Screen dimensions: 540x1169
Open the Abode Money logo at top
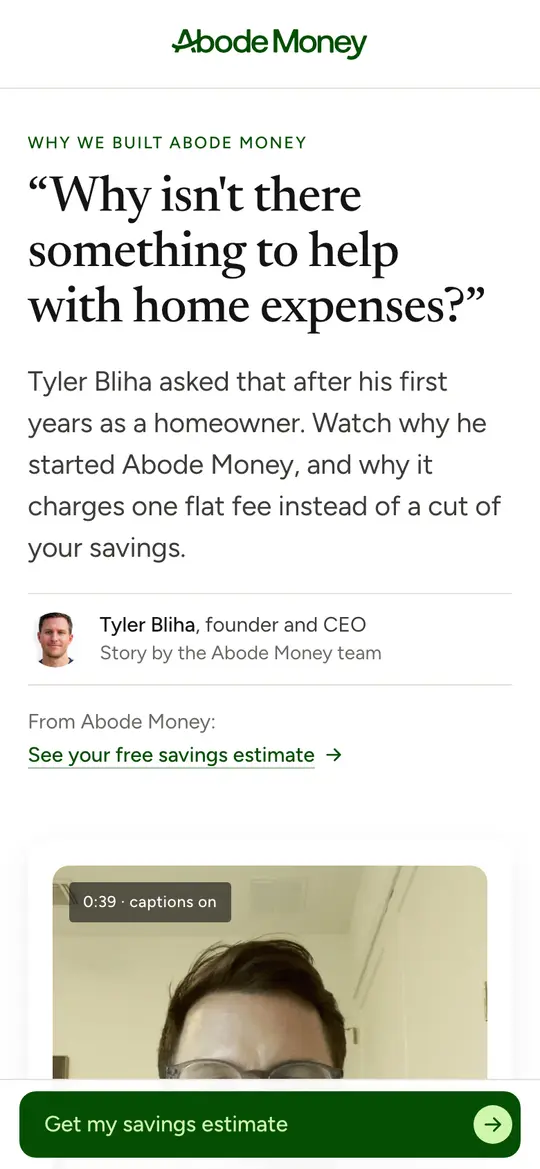point(269,43)
